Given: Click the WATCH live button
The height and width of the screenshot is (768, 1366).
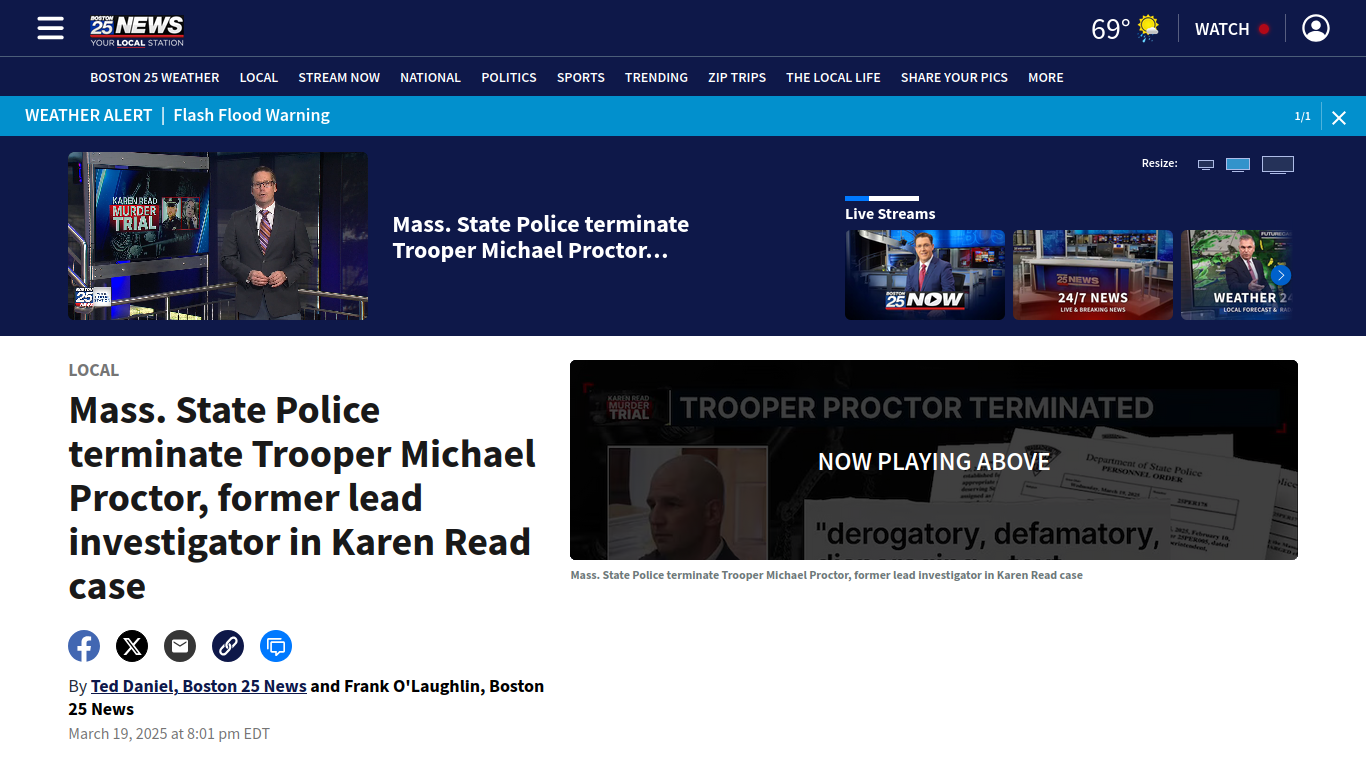Looking at the screenshot, I should (x=1232, y=29).
